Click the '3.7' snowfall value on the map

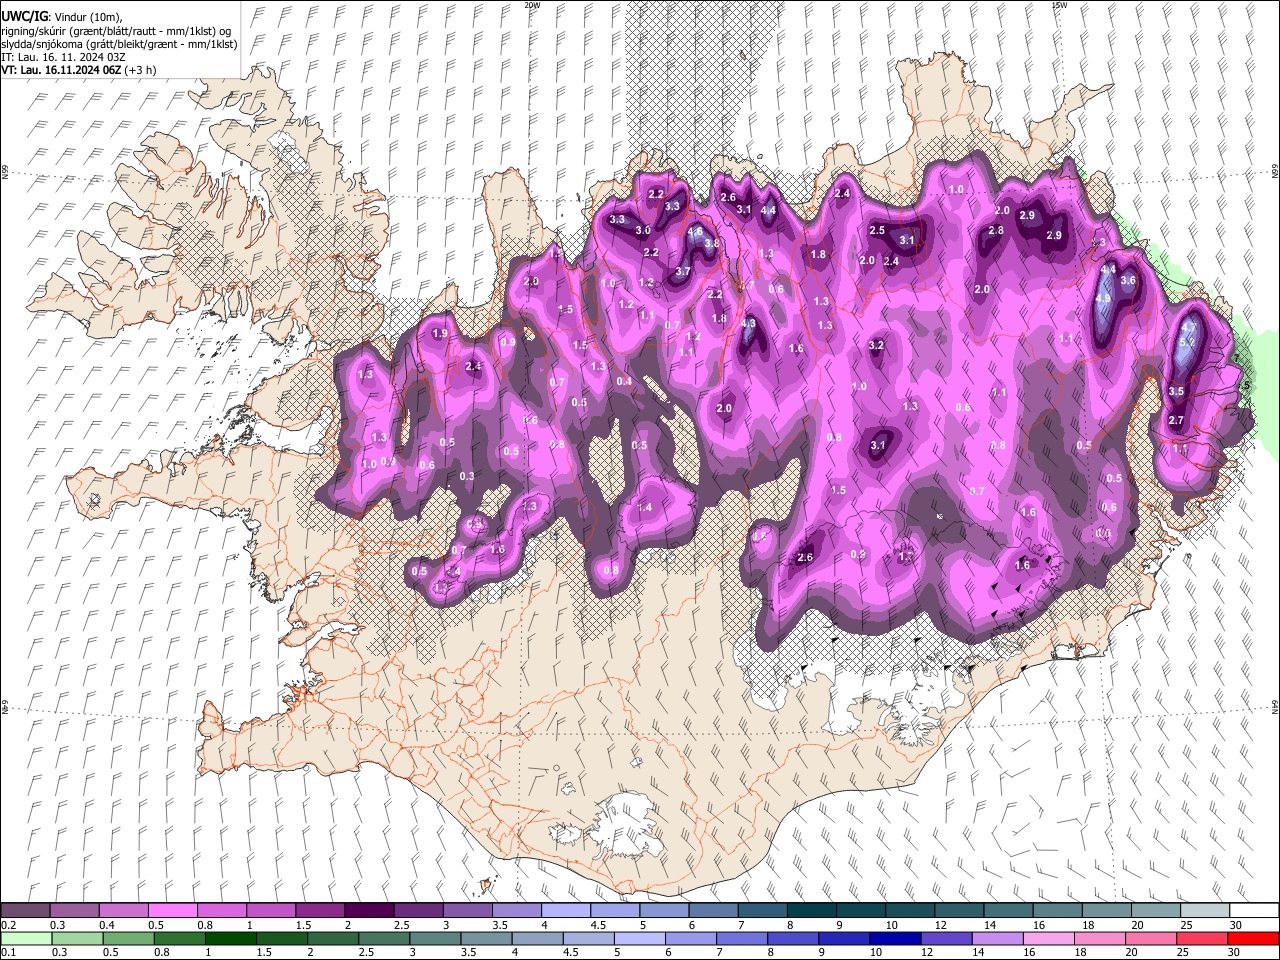click(683, 272)
